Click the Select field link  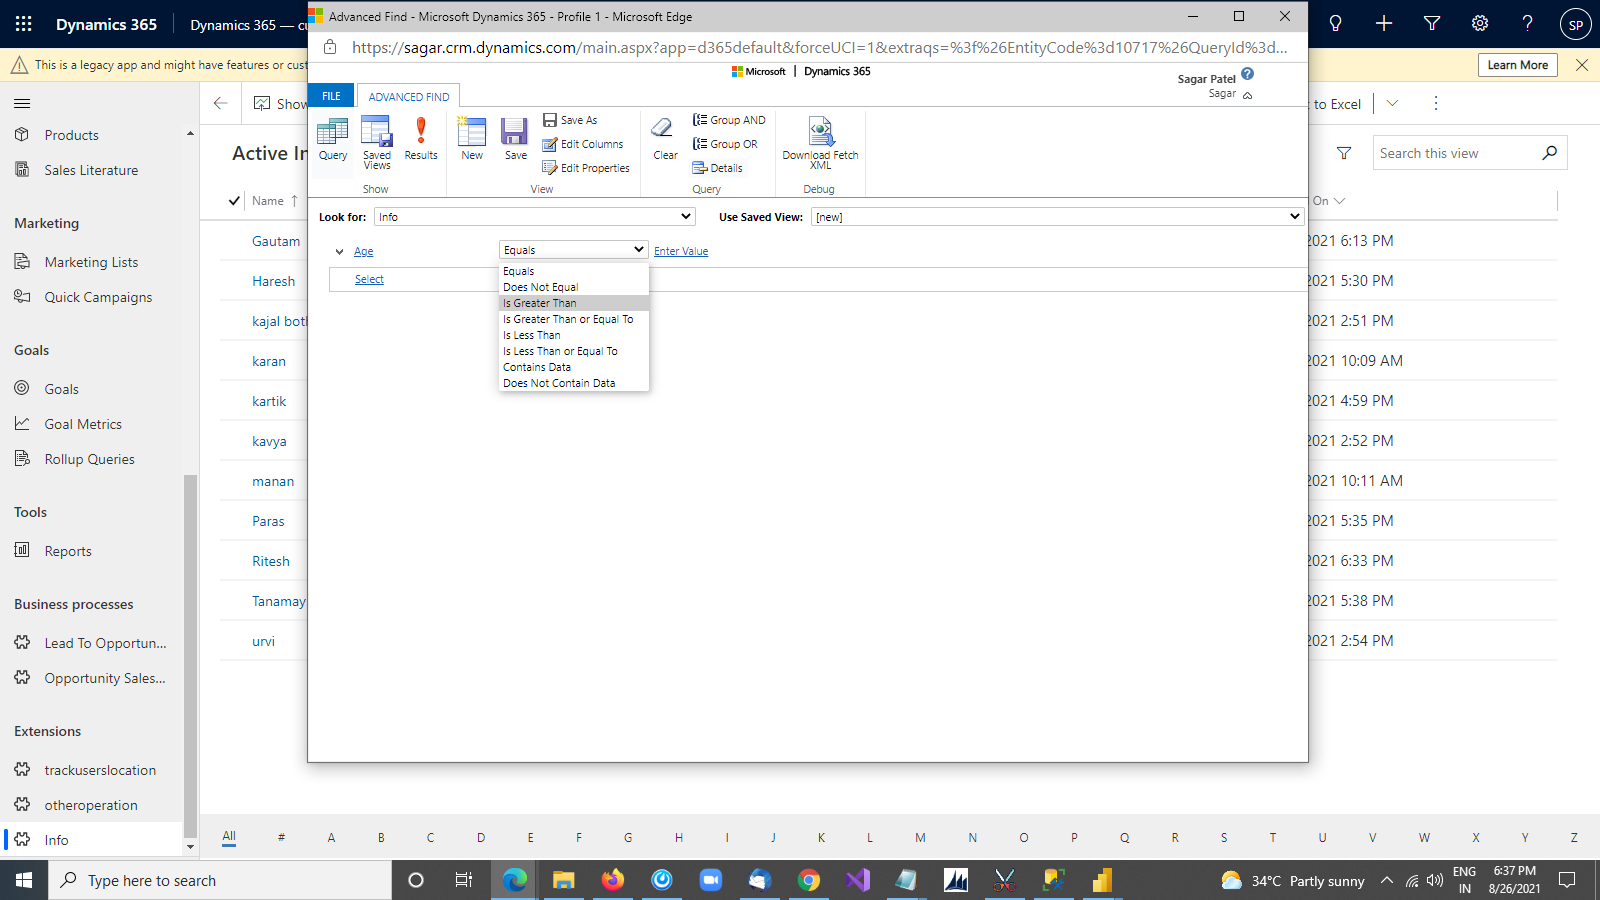369,280
